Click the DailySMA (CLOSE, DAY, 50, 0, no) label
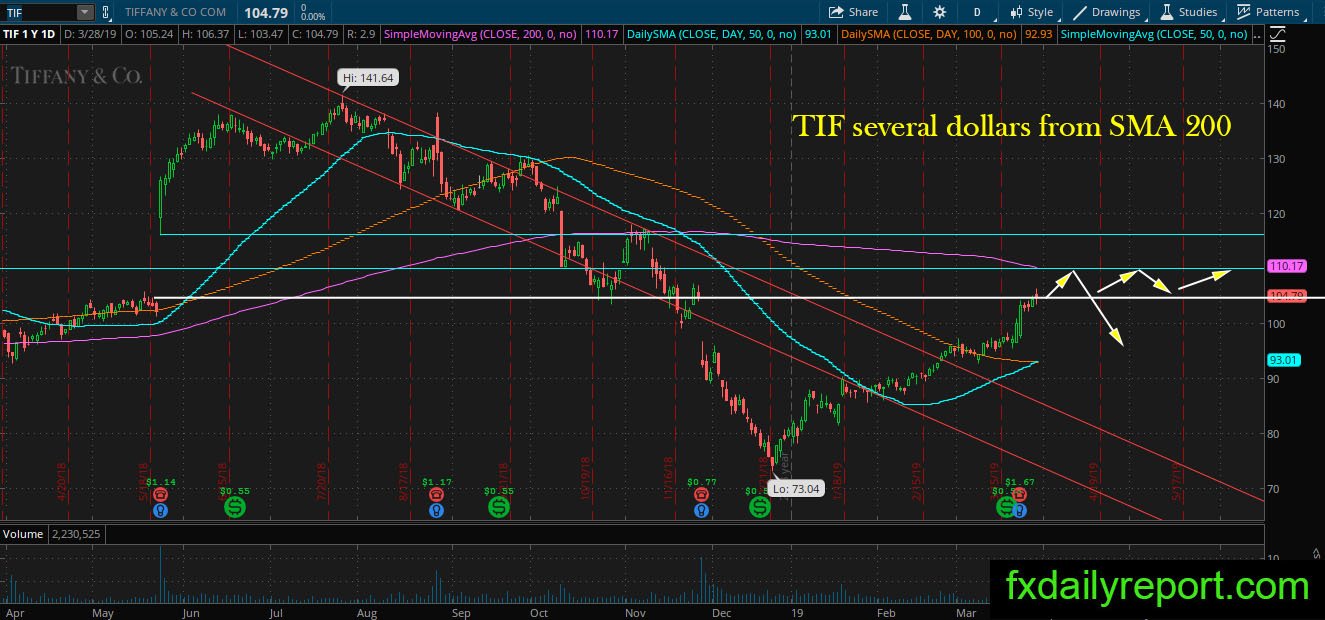The image size is (1325, 620). pyautogui.click(x=712, y=34)
